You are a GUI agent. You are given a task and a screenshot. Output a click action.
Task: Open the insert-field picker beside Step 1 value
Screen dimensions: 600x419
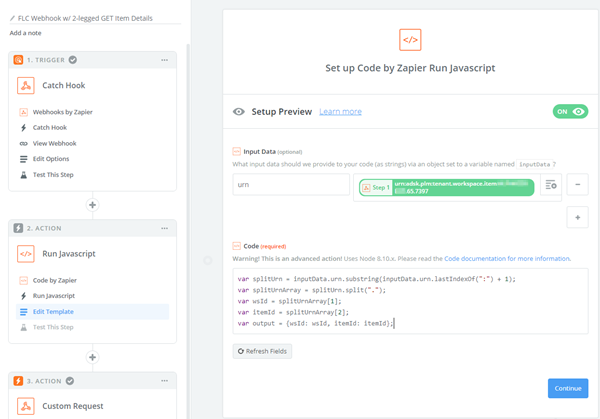[x=551, y=185]
